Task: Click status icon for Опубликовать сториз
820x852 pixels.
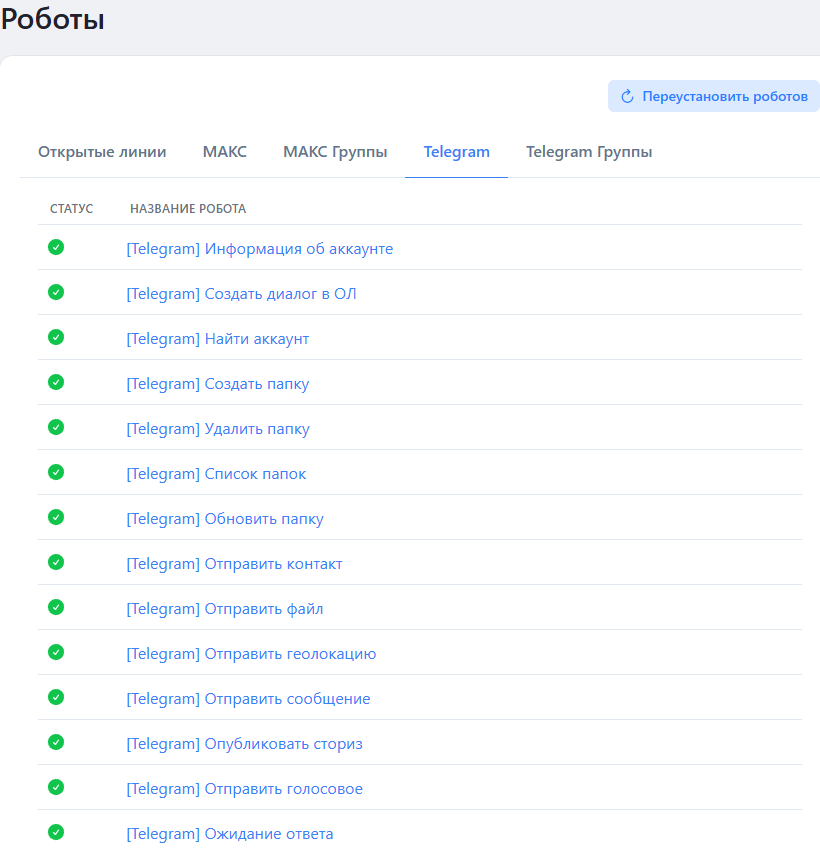Action: click(56, 742)
